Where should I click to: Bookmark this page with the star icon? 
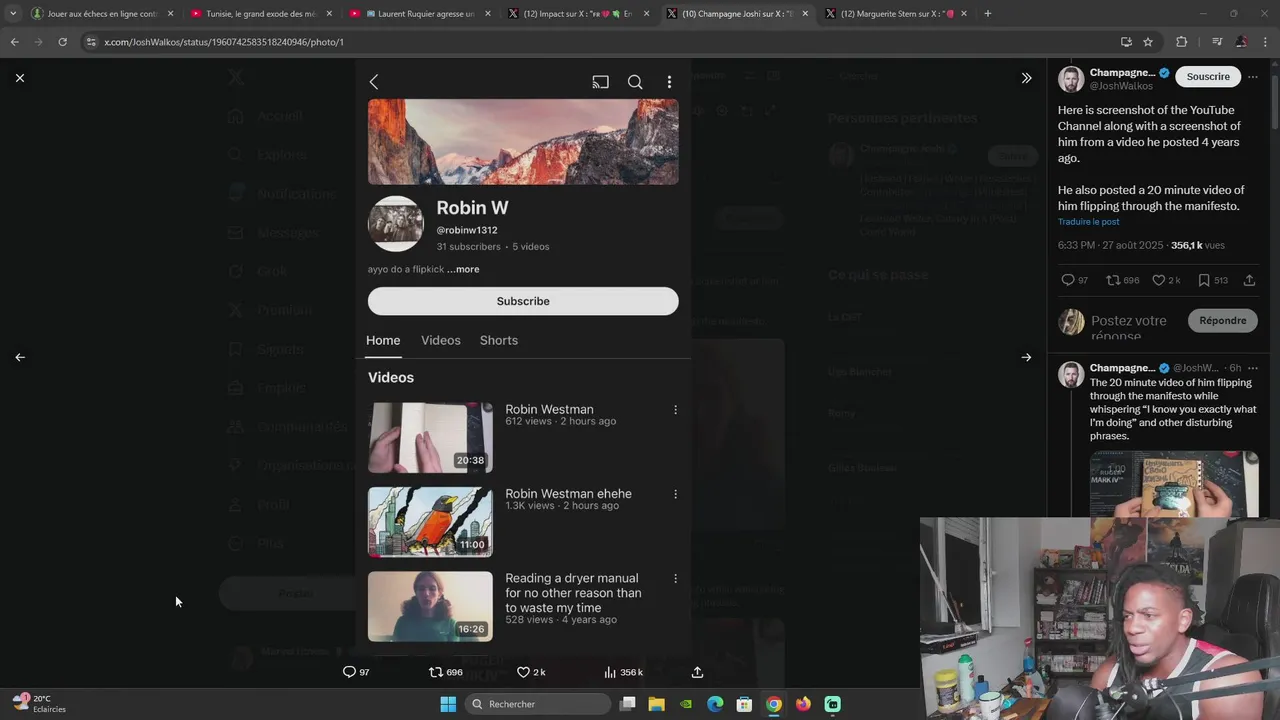pos(1148,42)
